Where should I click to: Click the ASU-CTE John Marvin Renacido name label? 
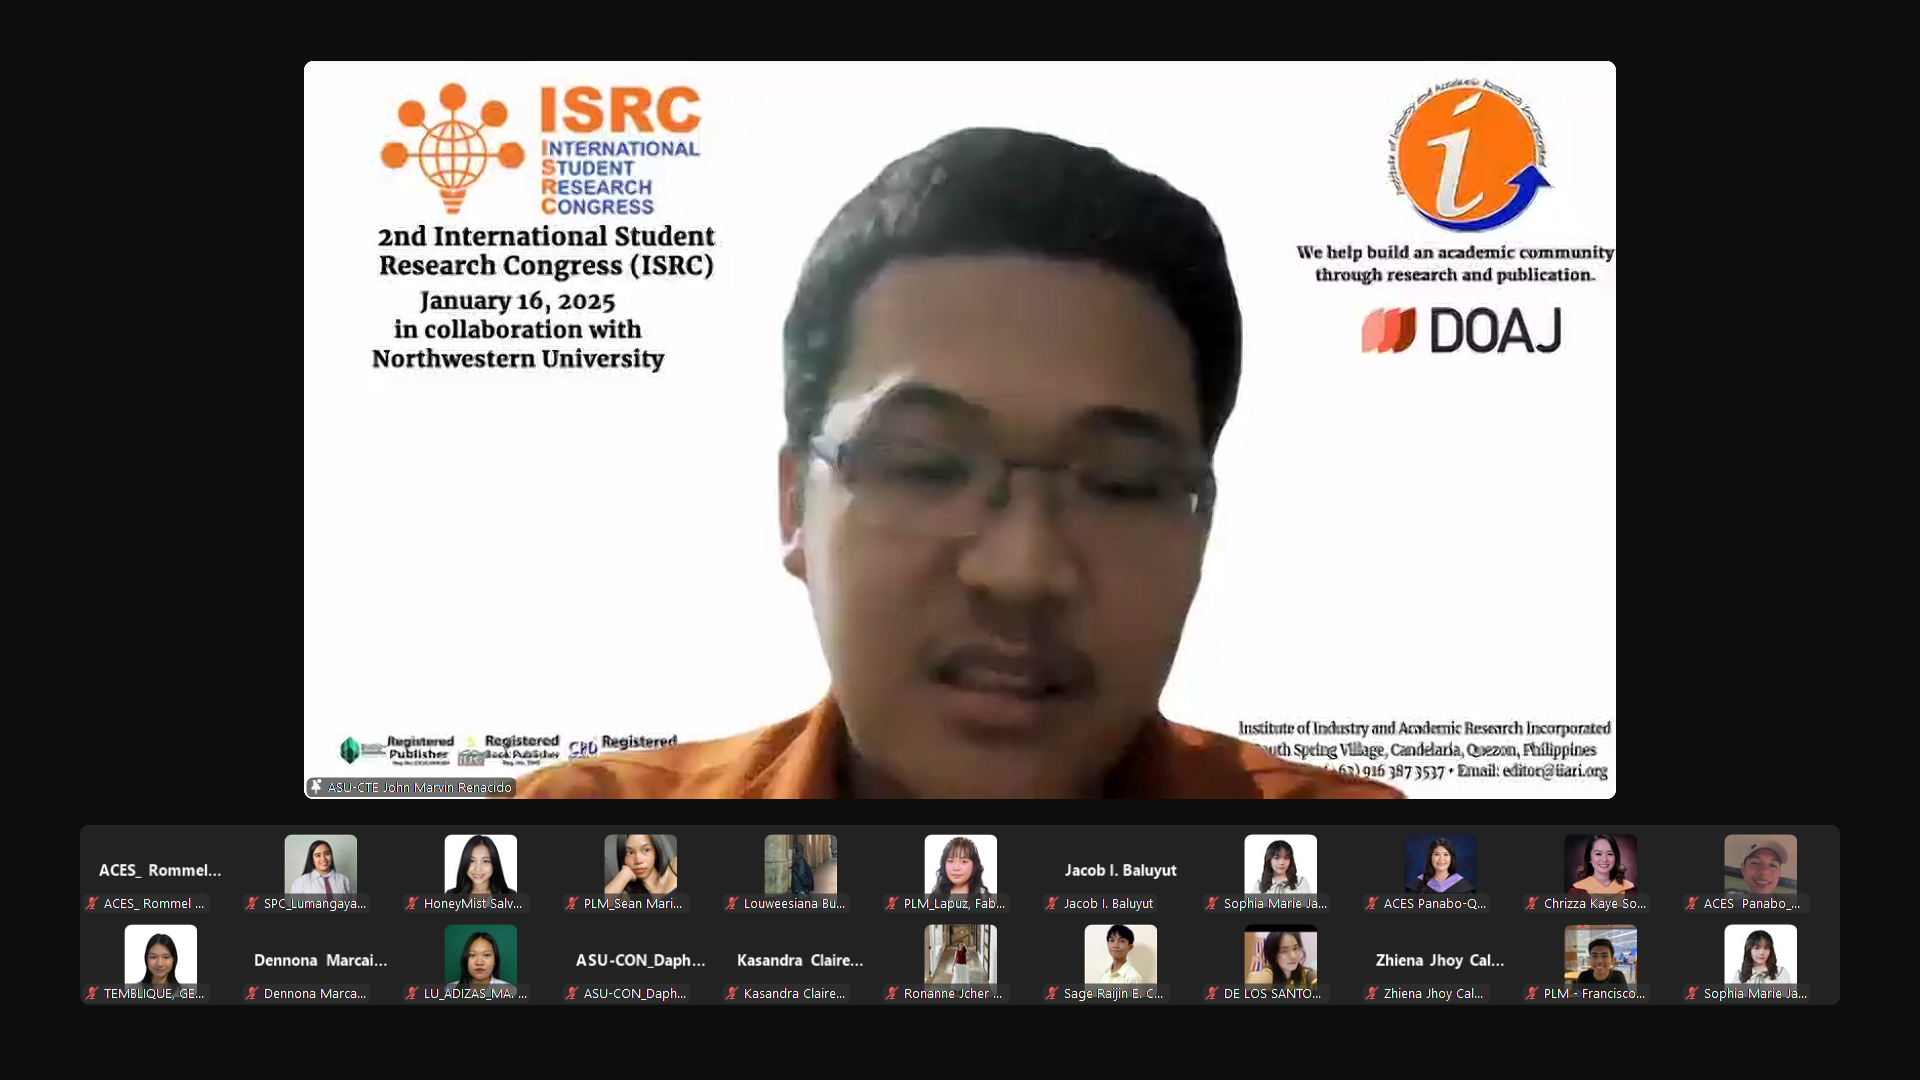[x=419, y=788]
